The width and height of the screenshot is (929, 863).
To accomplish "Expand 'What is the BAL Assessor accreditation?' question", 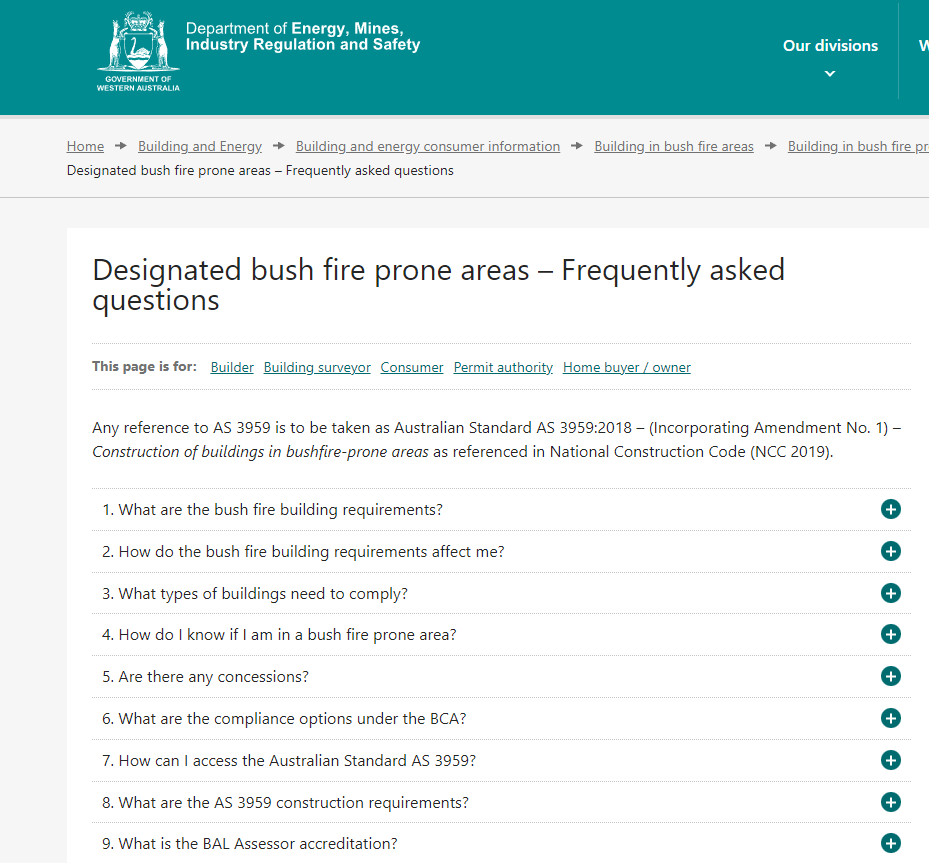I will (x=258, y=844).
